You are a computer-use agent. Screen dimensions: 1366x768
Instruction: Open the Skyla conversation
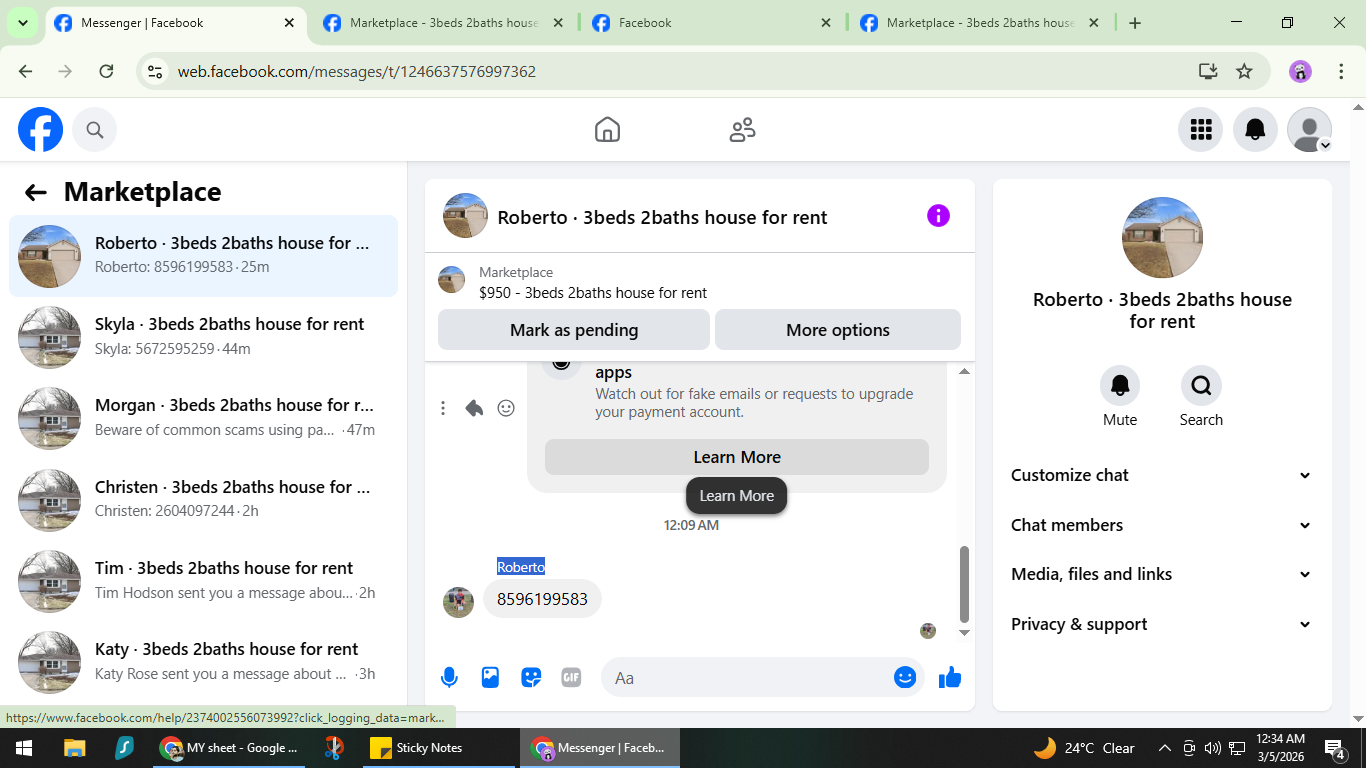point(204,337)
